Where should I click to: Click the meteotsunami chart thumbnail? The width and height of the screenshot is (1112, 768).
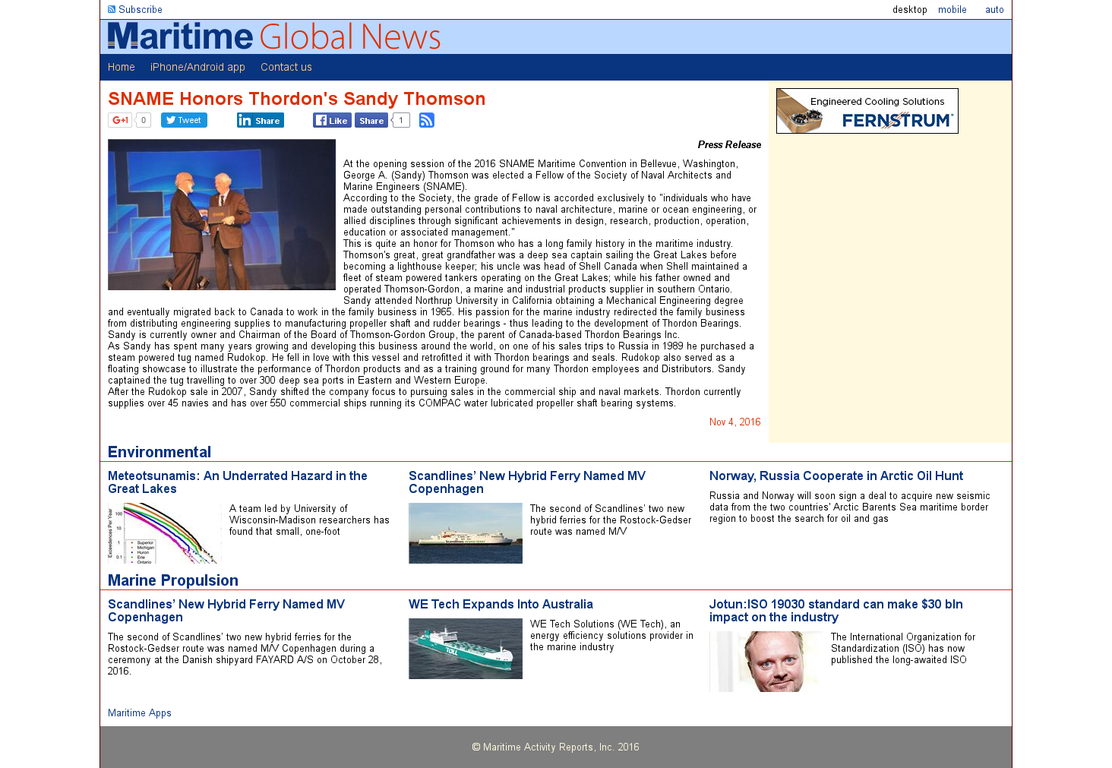165,533
